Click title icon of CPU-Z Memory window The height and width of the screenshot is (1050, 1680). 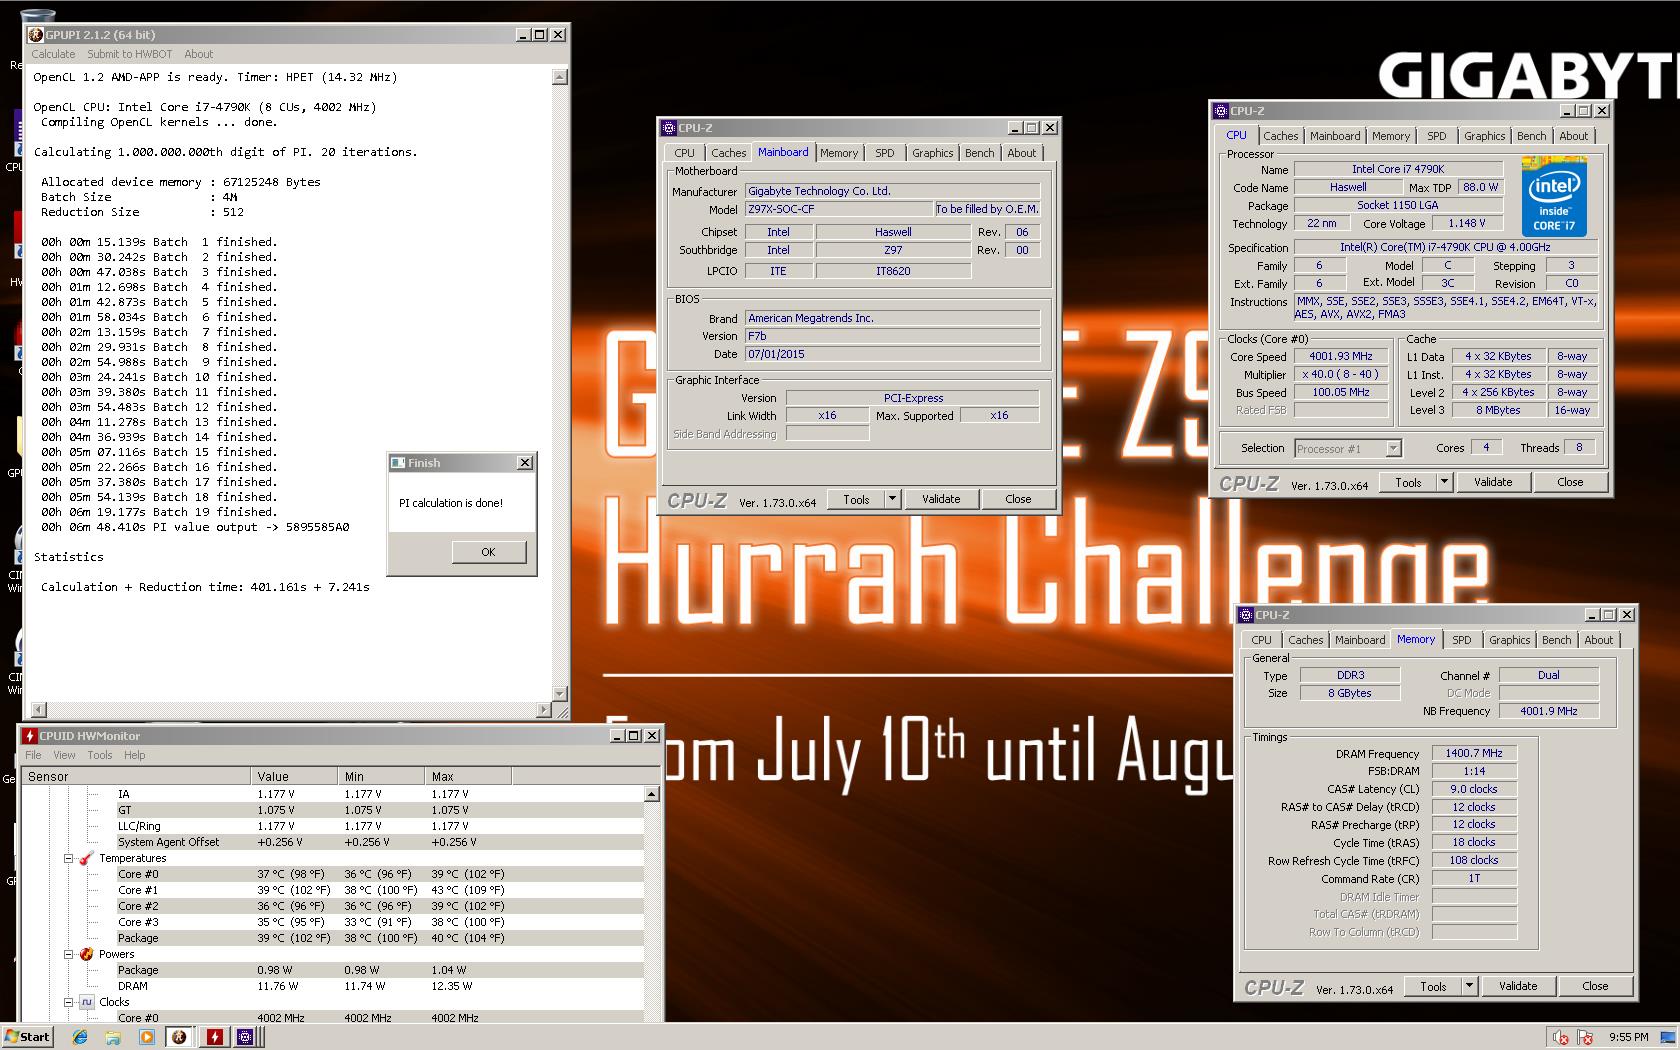coord(1246,615)
